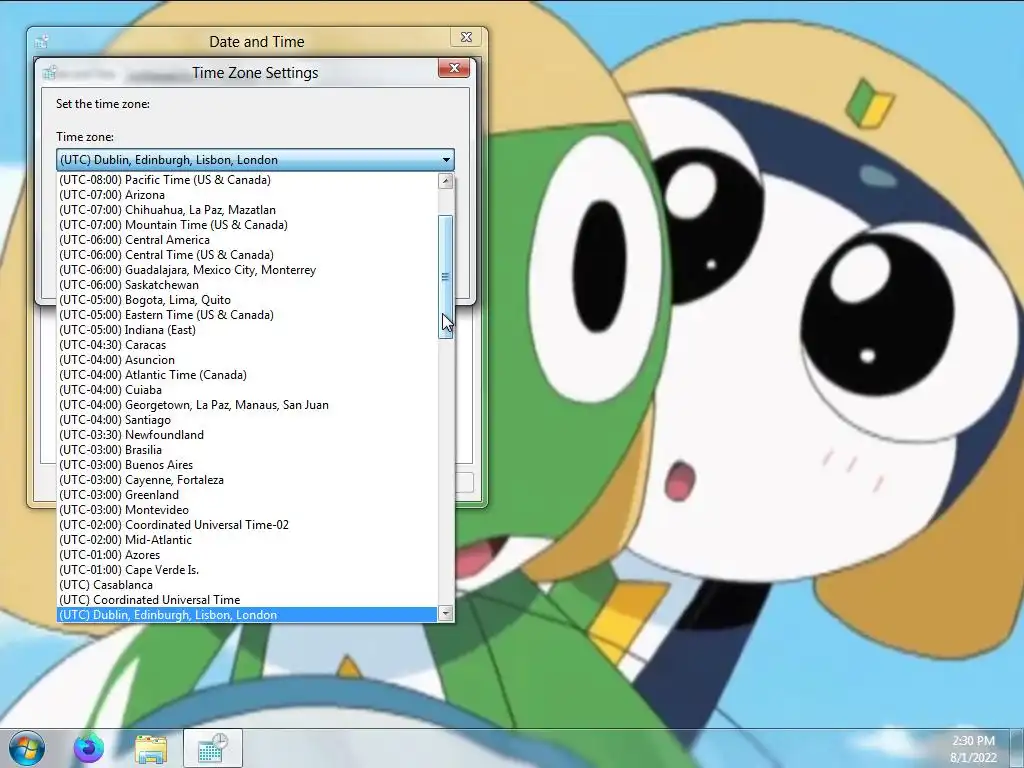Click the Date and Time taskbar icon
The image size is (1024, 768).
coord(213,748)
